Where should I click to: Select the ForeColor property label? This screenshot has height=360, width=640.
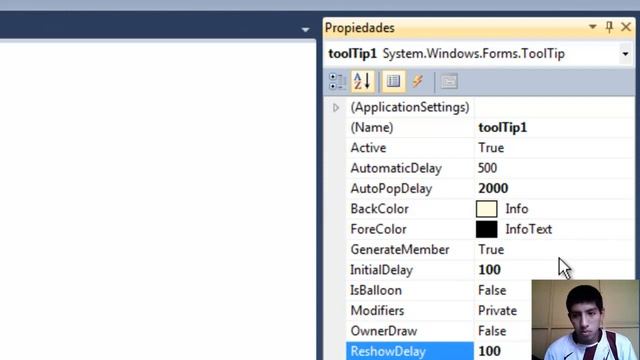(x=378, y=229)
